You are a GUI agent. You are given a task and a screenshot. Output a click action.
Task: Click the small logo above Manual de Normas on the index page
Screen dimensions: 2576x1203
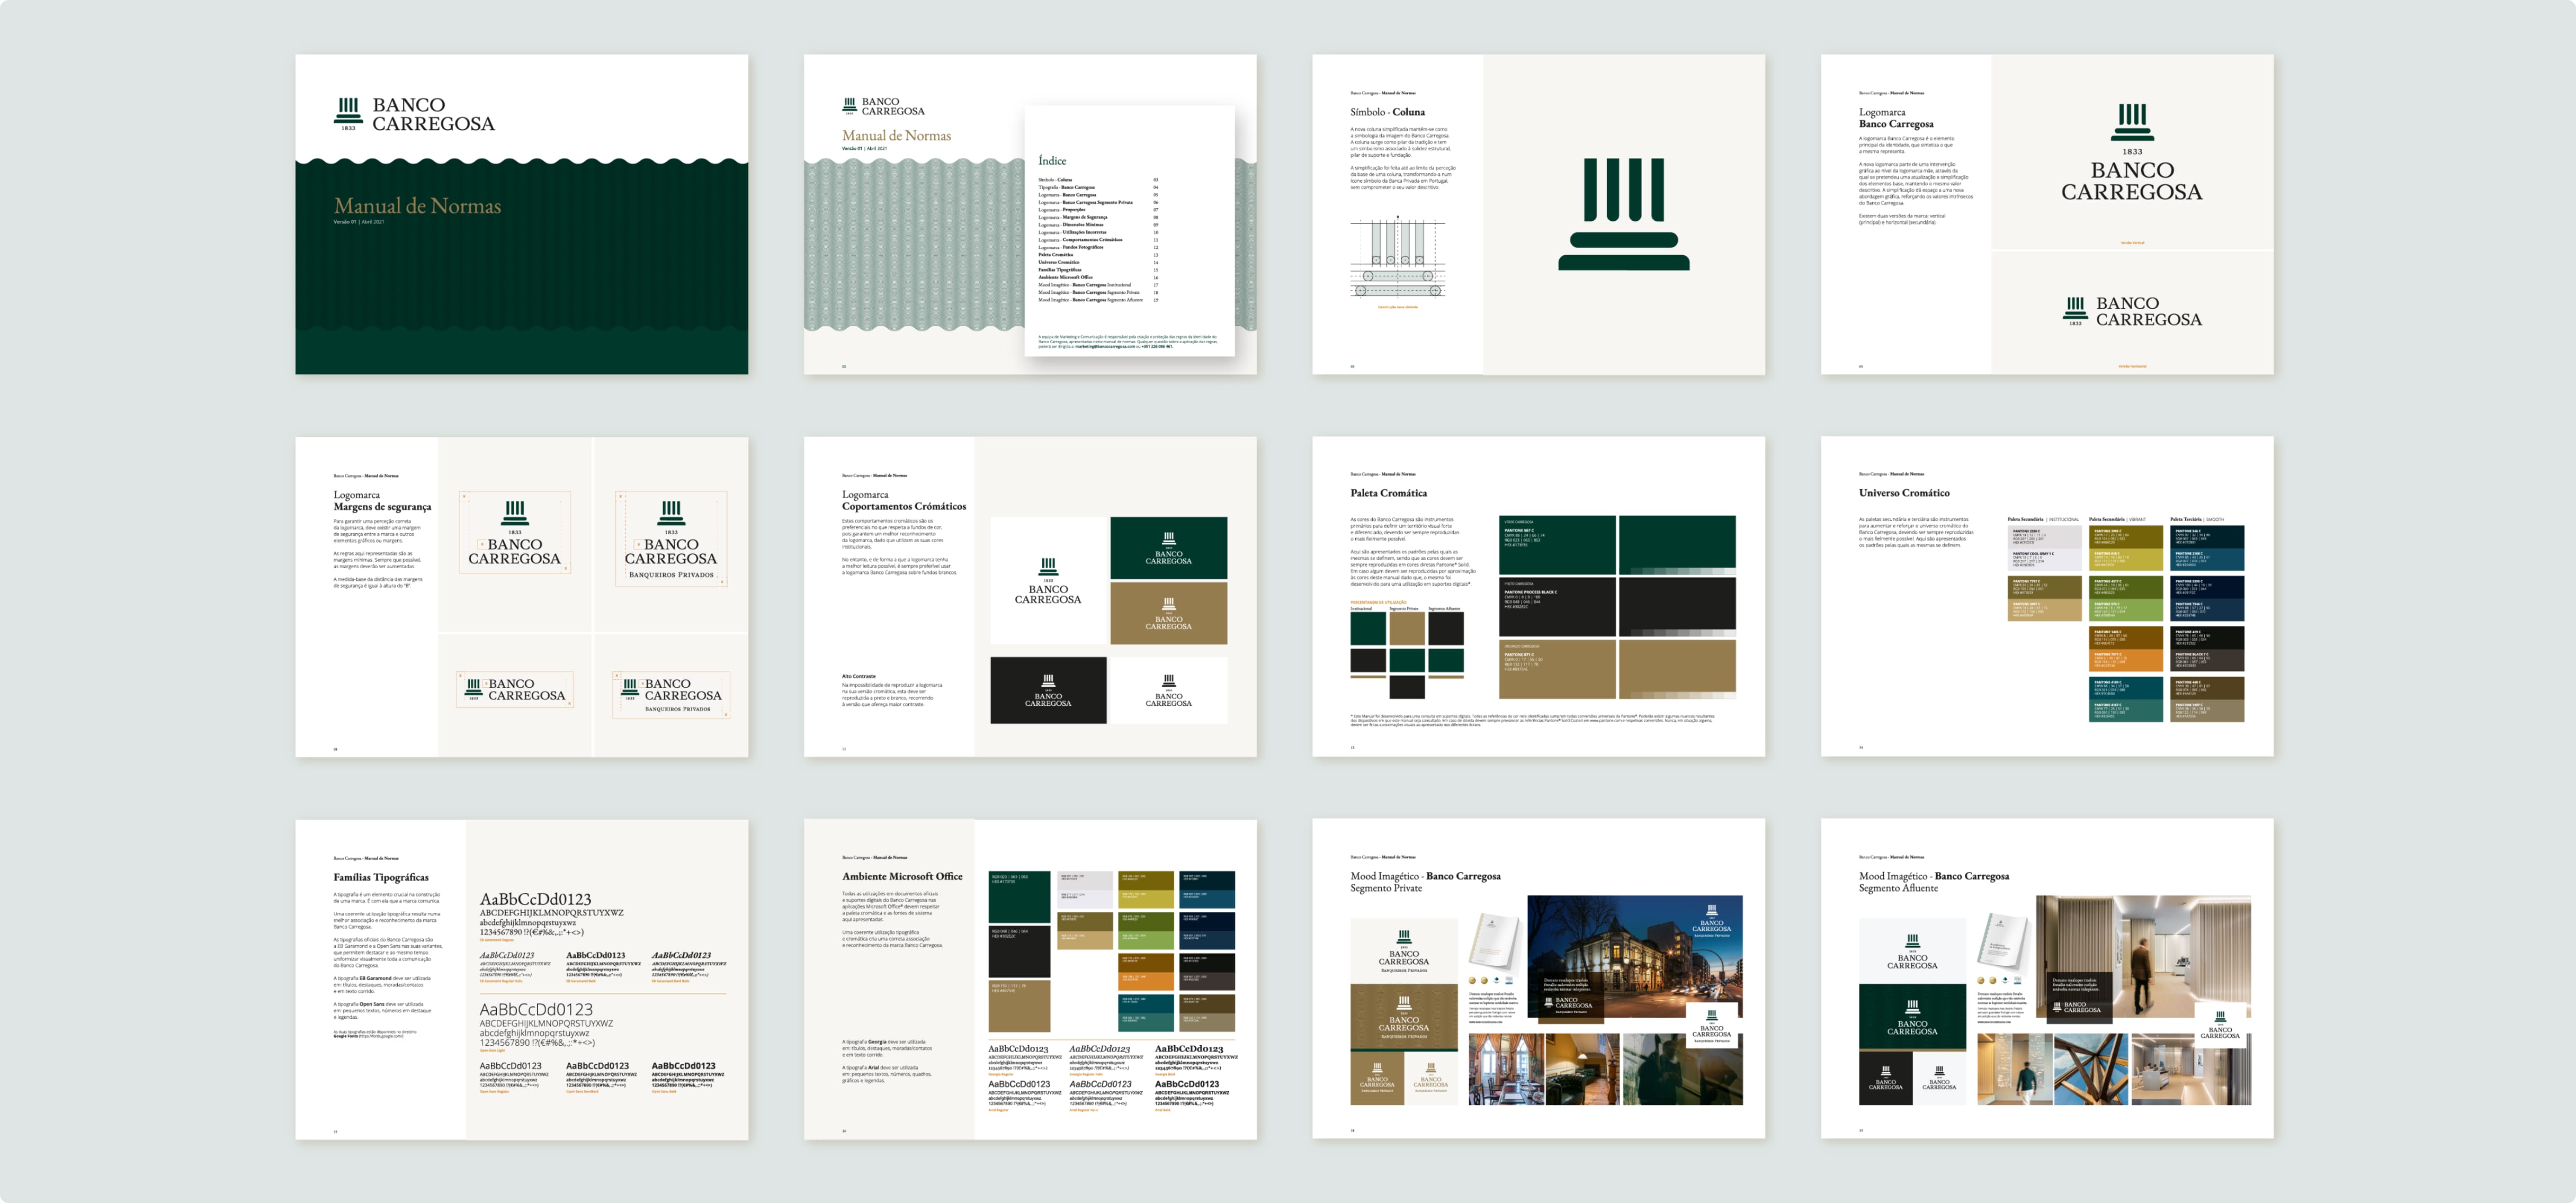point(883,106)
